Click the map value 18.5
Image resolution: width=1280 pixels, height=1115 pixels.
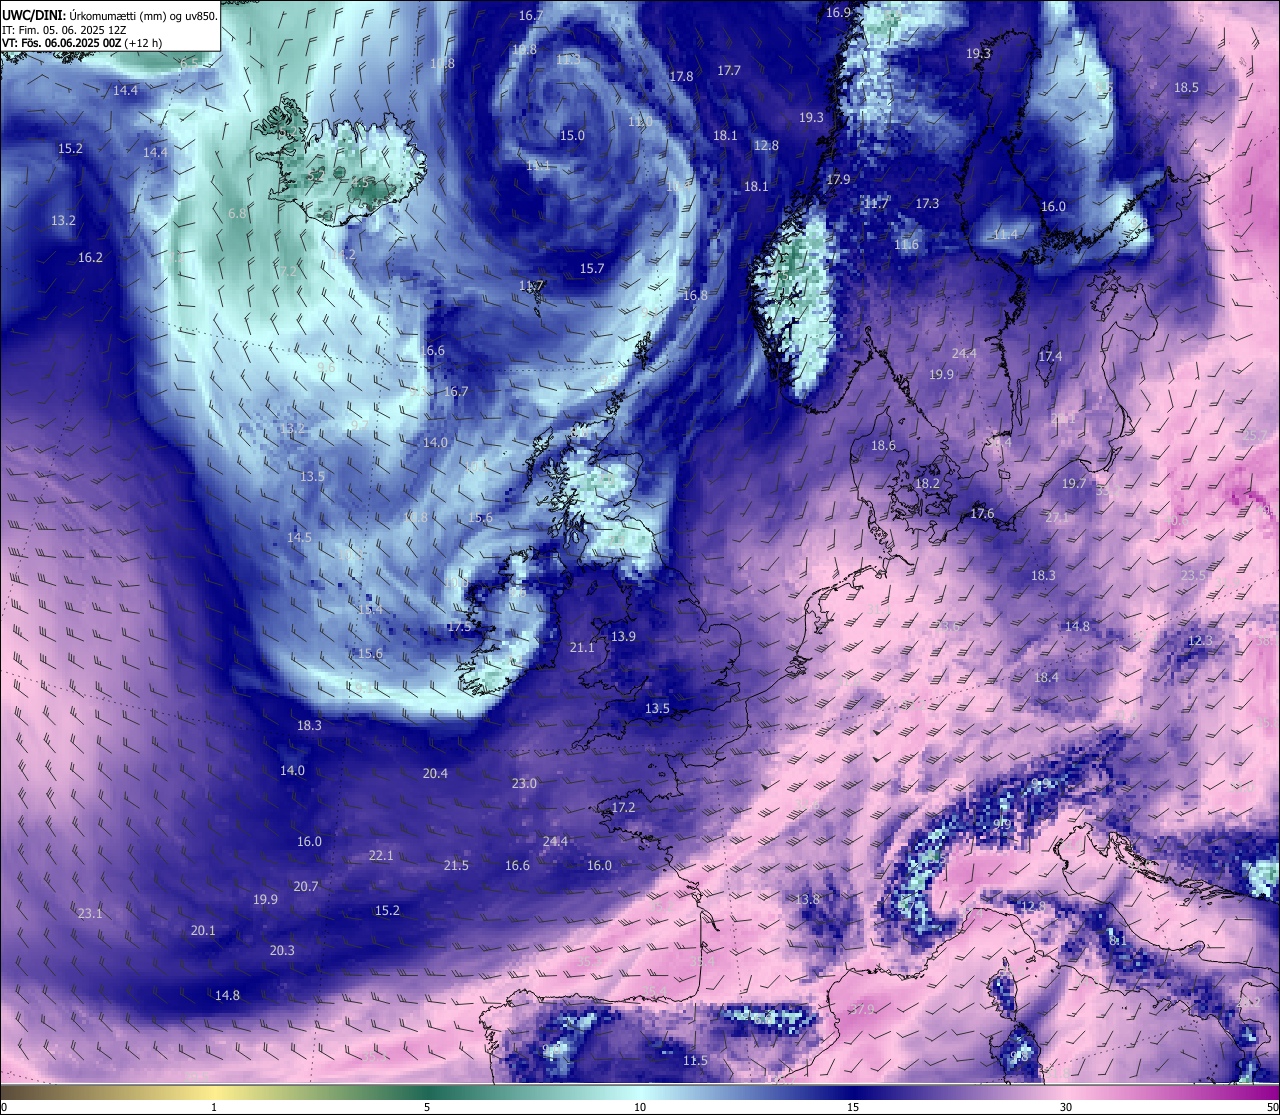point(1186,88)
